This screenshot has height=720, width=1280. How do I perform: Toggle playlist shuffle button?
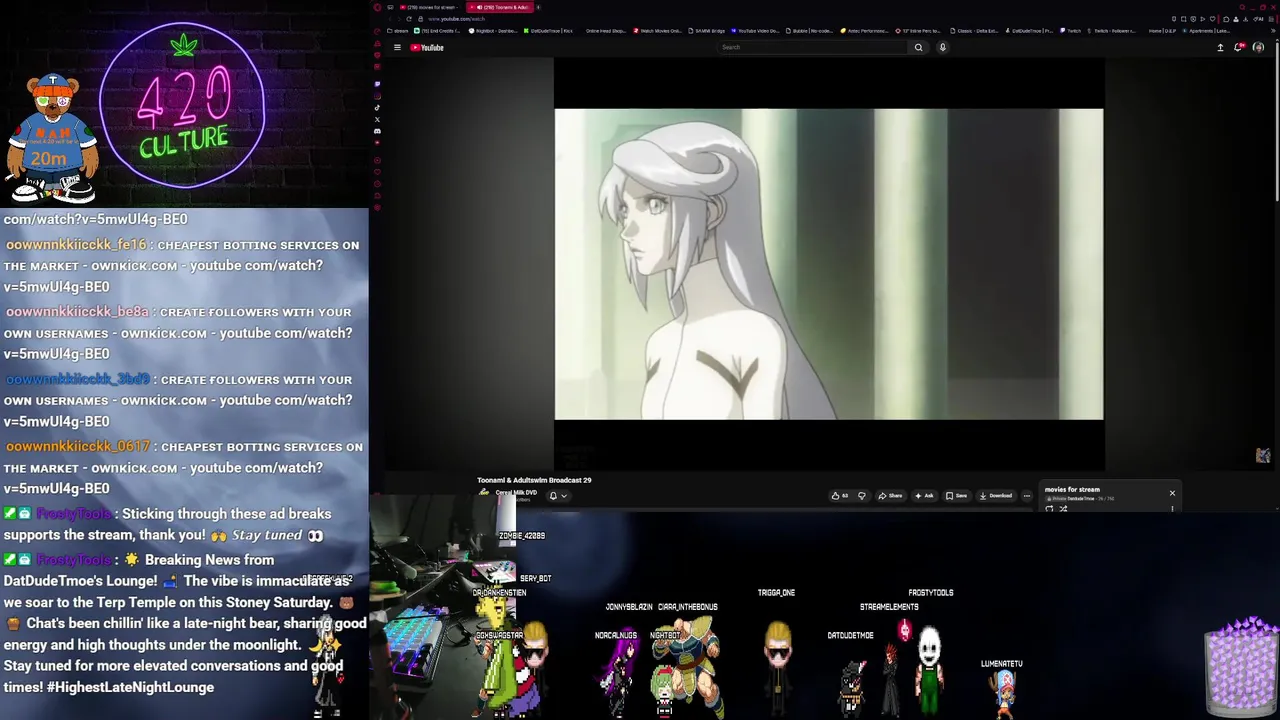click(x=1063, y=509)
